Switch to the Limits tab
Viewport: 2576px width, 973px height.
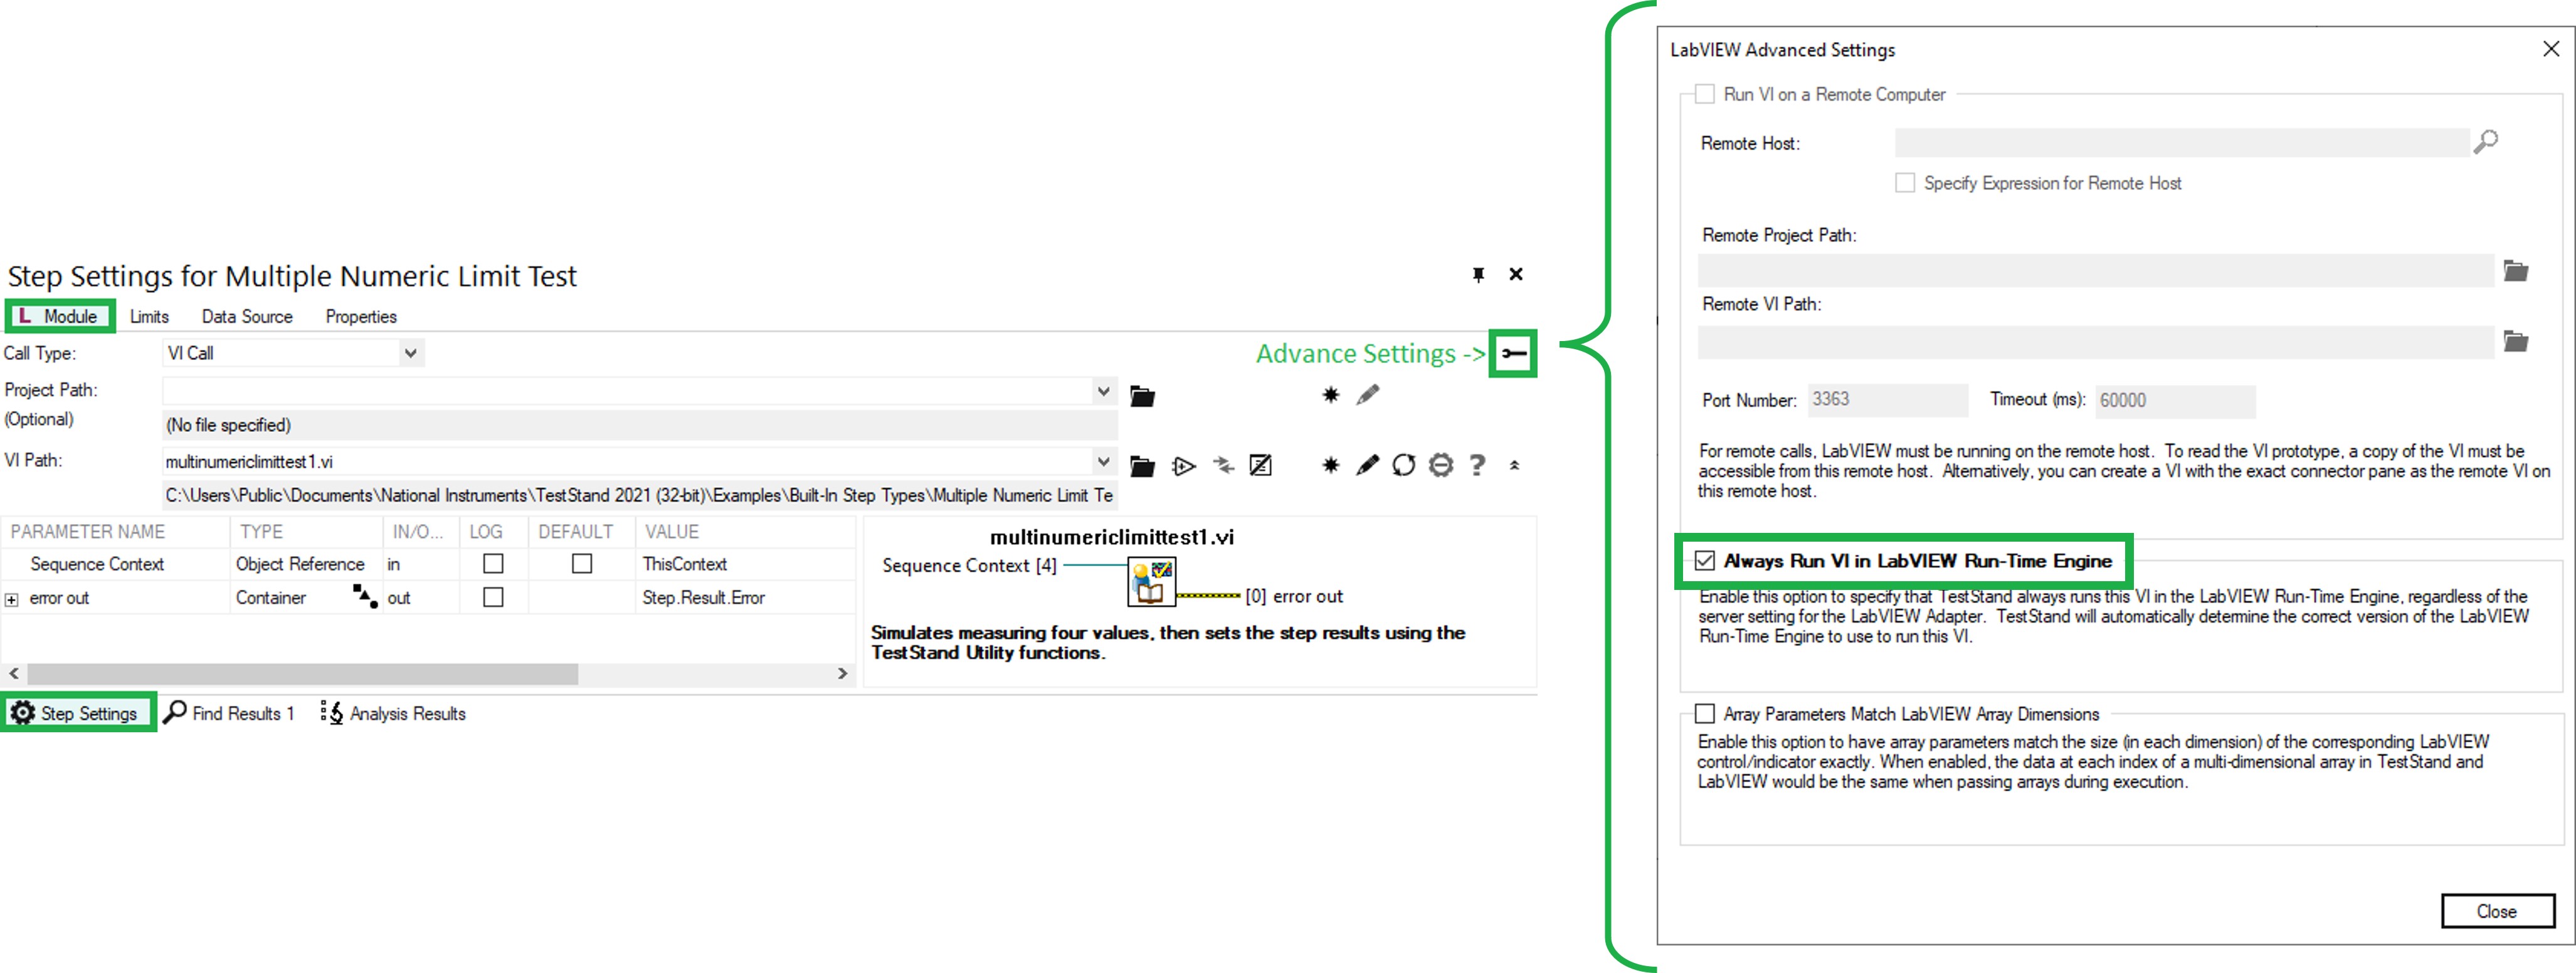tap(149, 317)
